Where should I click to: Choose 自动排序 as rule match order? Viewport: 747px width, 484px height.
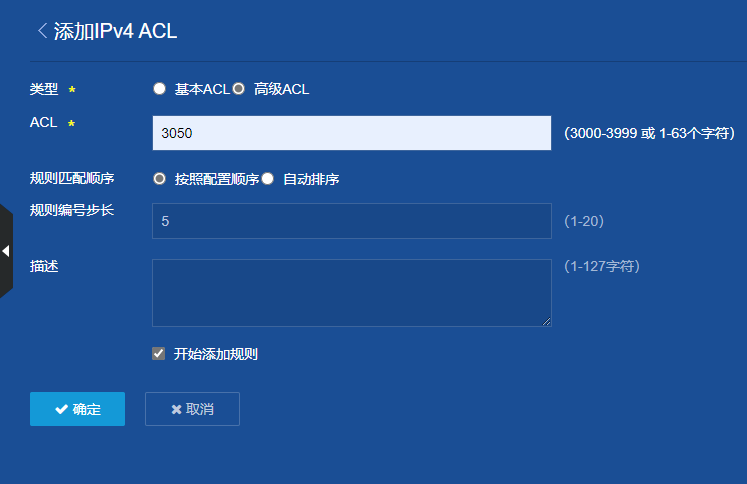point(268,179)
